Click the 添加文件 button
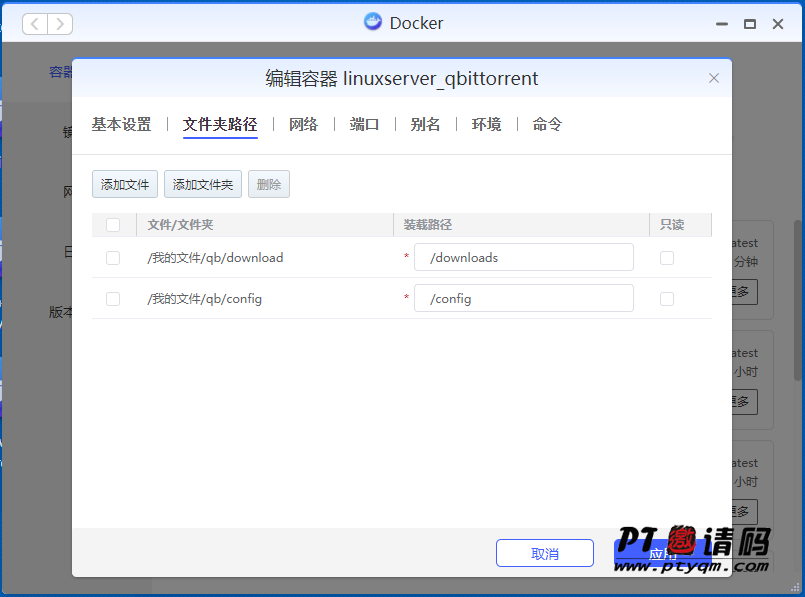The height and width of the screenshot is (597, 805). [125, 184]
